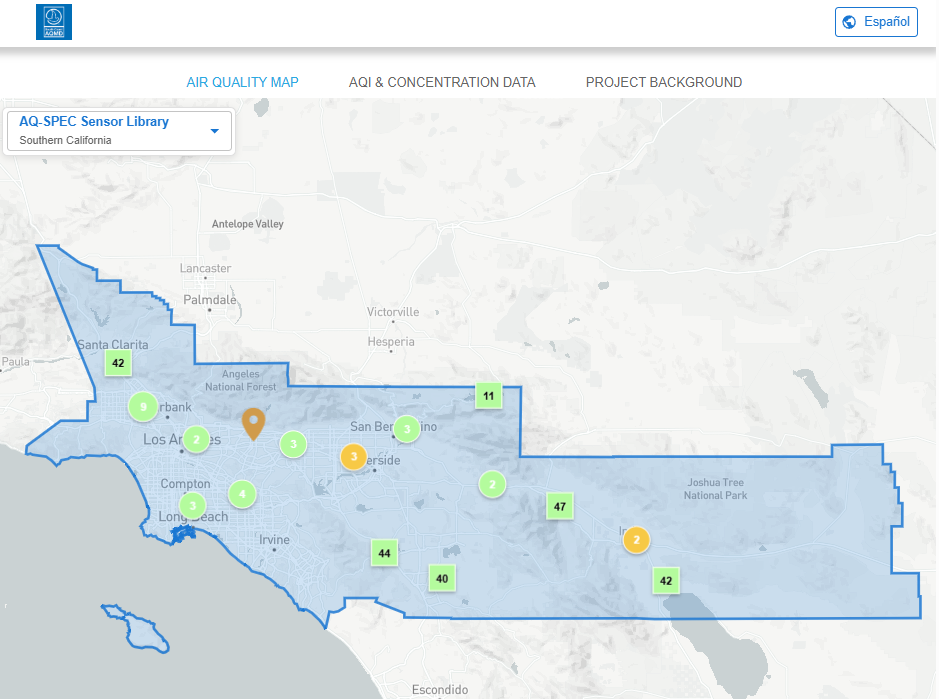Click green cluster of 3 near San Bernardino
This screenshot has width=939, height=699.
click(406, 429)
